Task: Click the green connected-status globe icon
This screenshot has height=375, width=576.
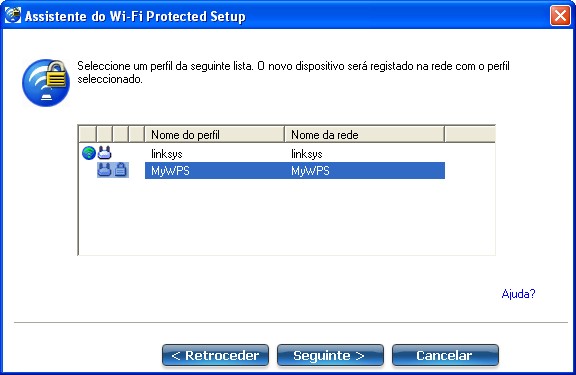Action: coord(89,153)
